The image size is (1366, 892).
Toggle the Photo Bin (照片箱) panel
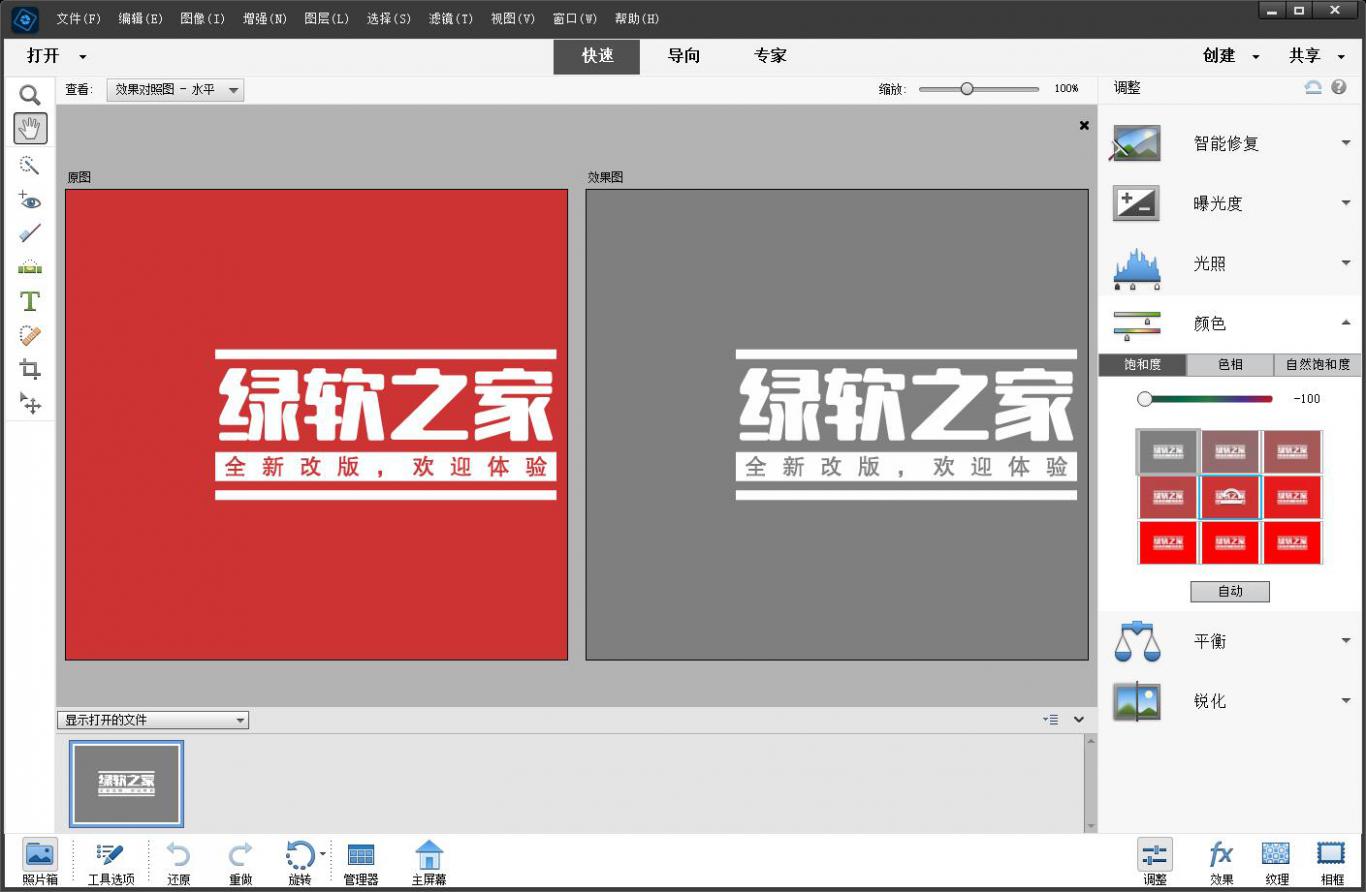[40, 862]
